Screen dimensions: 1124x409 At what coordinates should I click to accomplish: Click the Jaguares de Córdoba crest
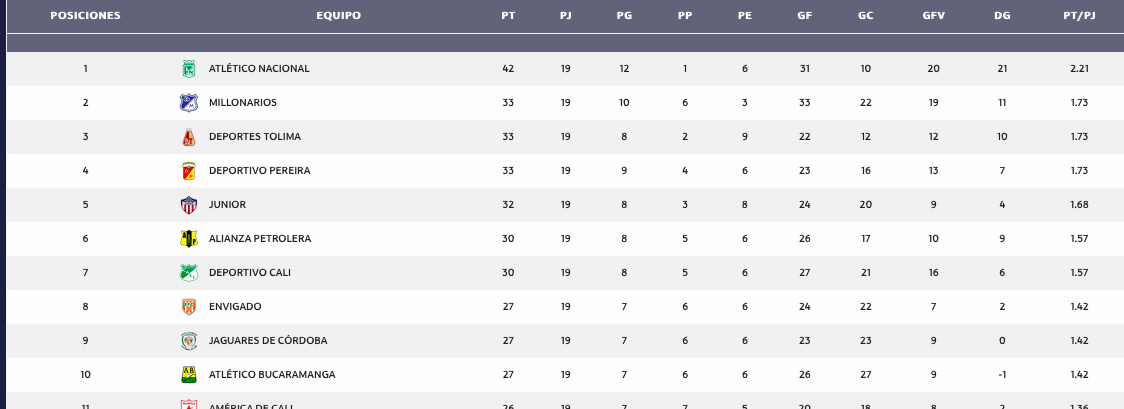click(x=189, y=341)
